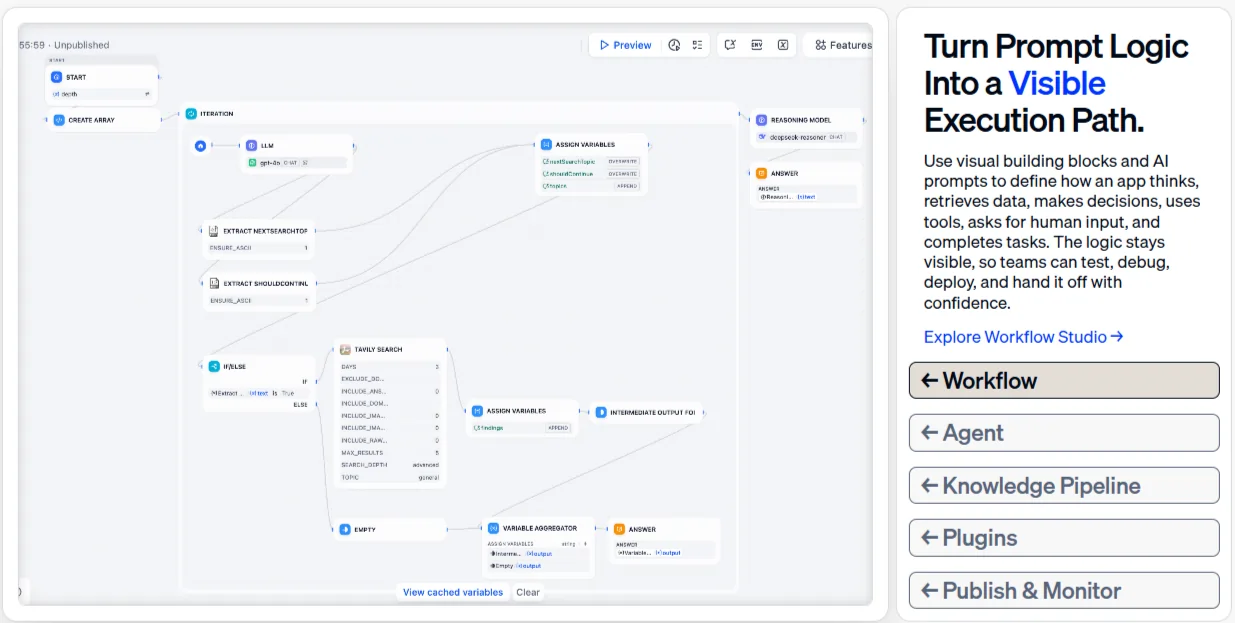The image size is (1235, 623).
Task: Open the checklist icon in the toolbar
Action: [697, 45]
